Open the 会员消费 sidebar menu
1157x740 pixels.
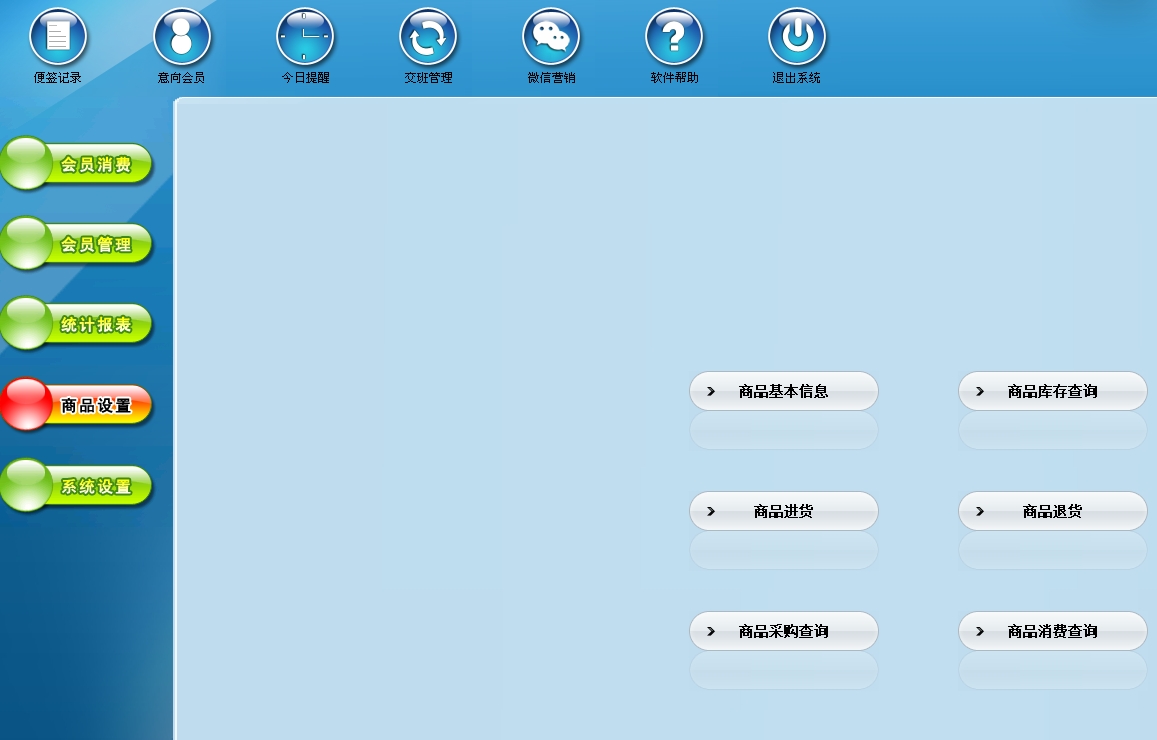click(96, 165)
